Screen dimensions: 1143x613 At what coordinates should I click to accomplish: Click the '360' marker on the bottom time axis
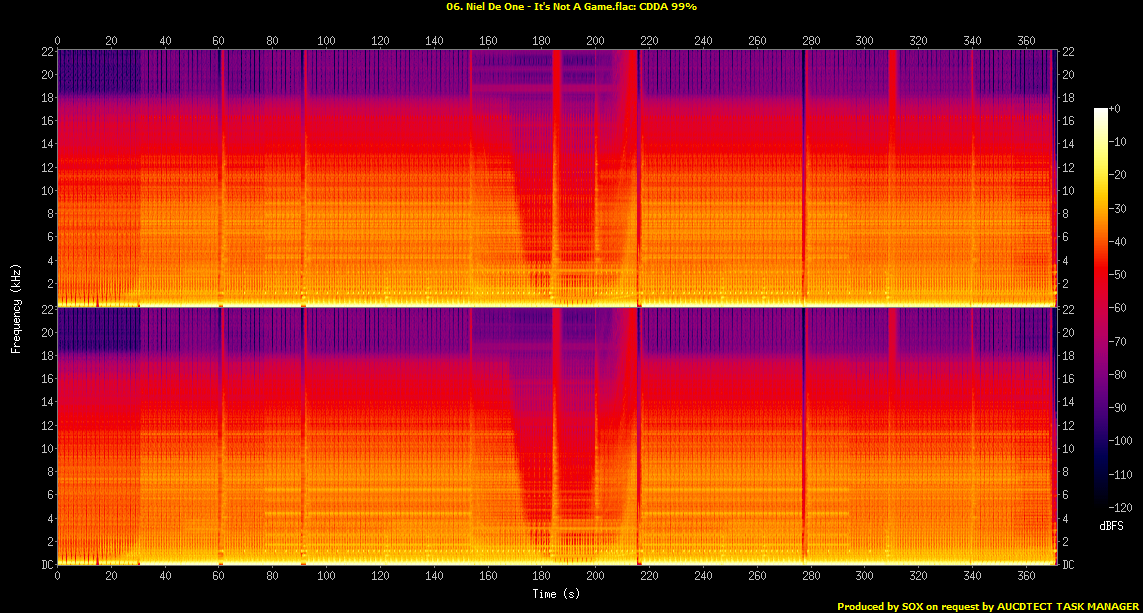[1025, 575]
